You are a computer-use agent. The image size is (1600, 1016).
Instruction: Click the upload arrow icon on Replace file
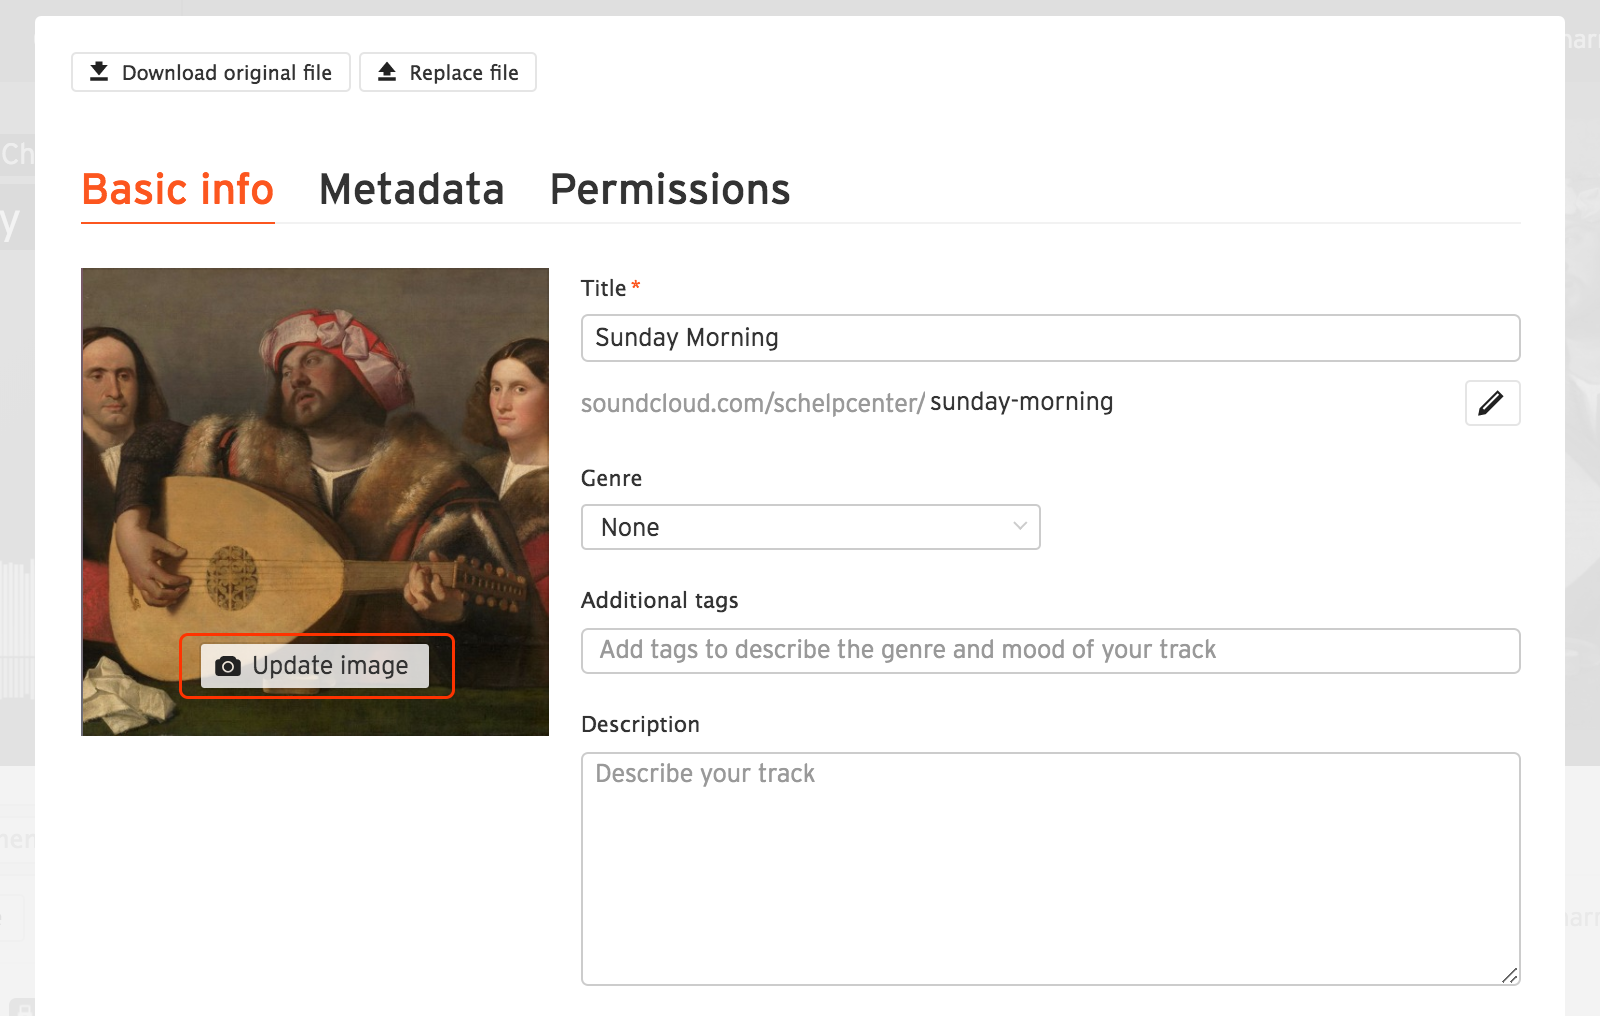tap(387, 72)
